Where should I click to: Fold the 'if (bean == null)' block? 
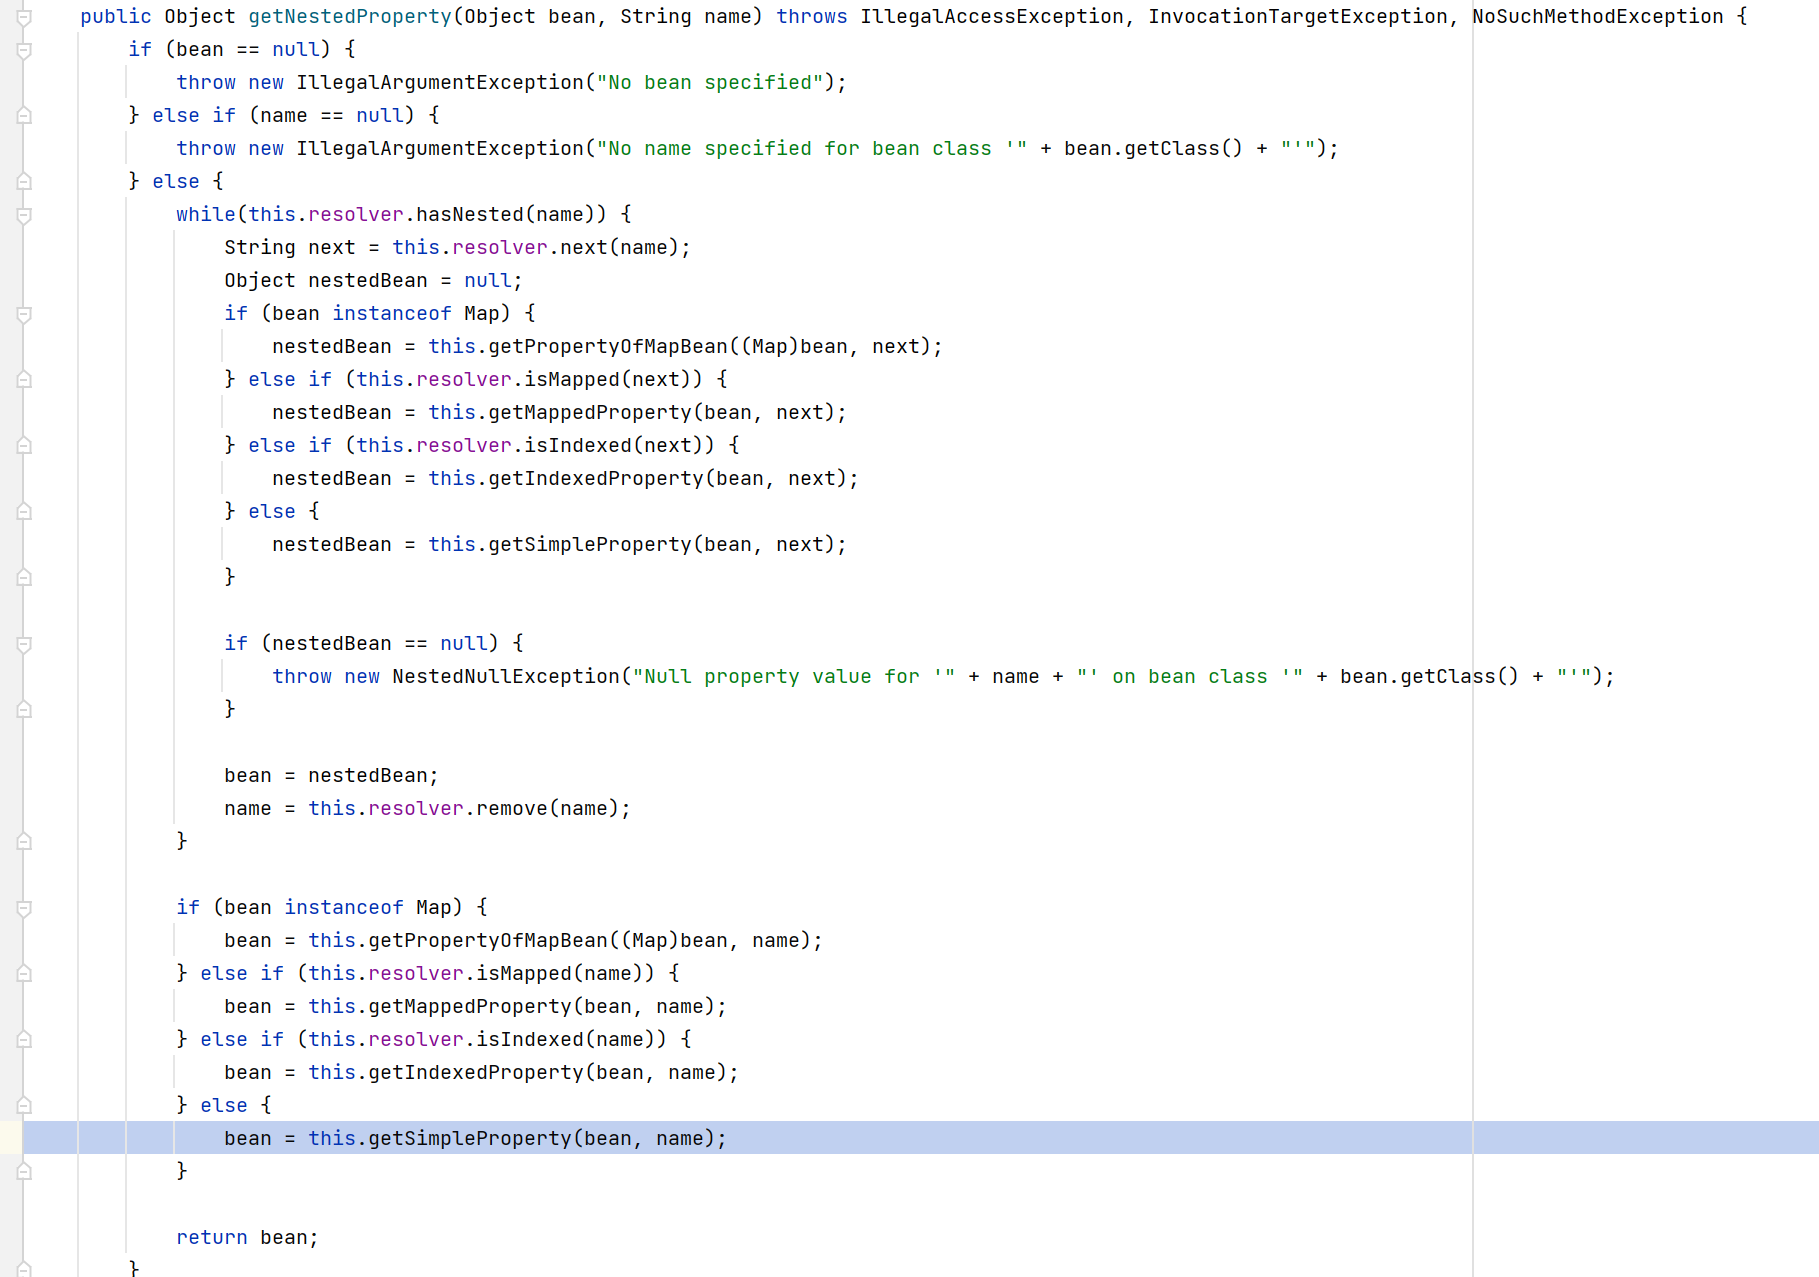24,50
